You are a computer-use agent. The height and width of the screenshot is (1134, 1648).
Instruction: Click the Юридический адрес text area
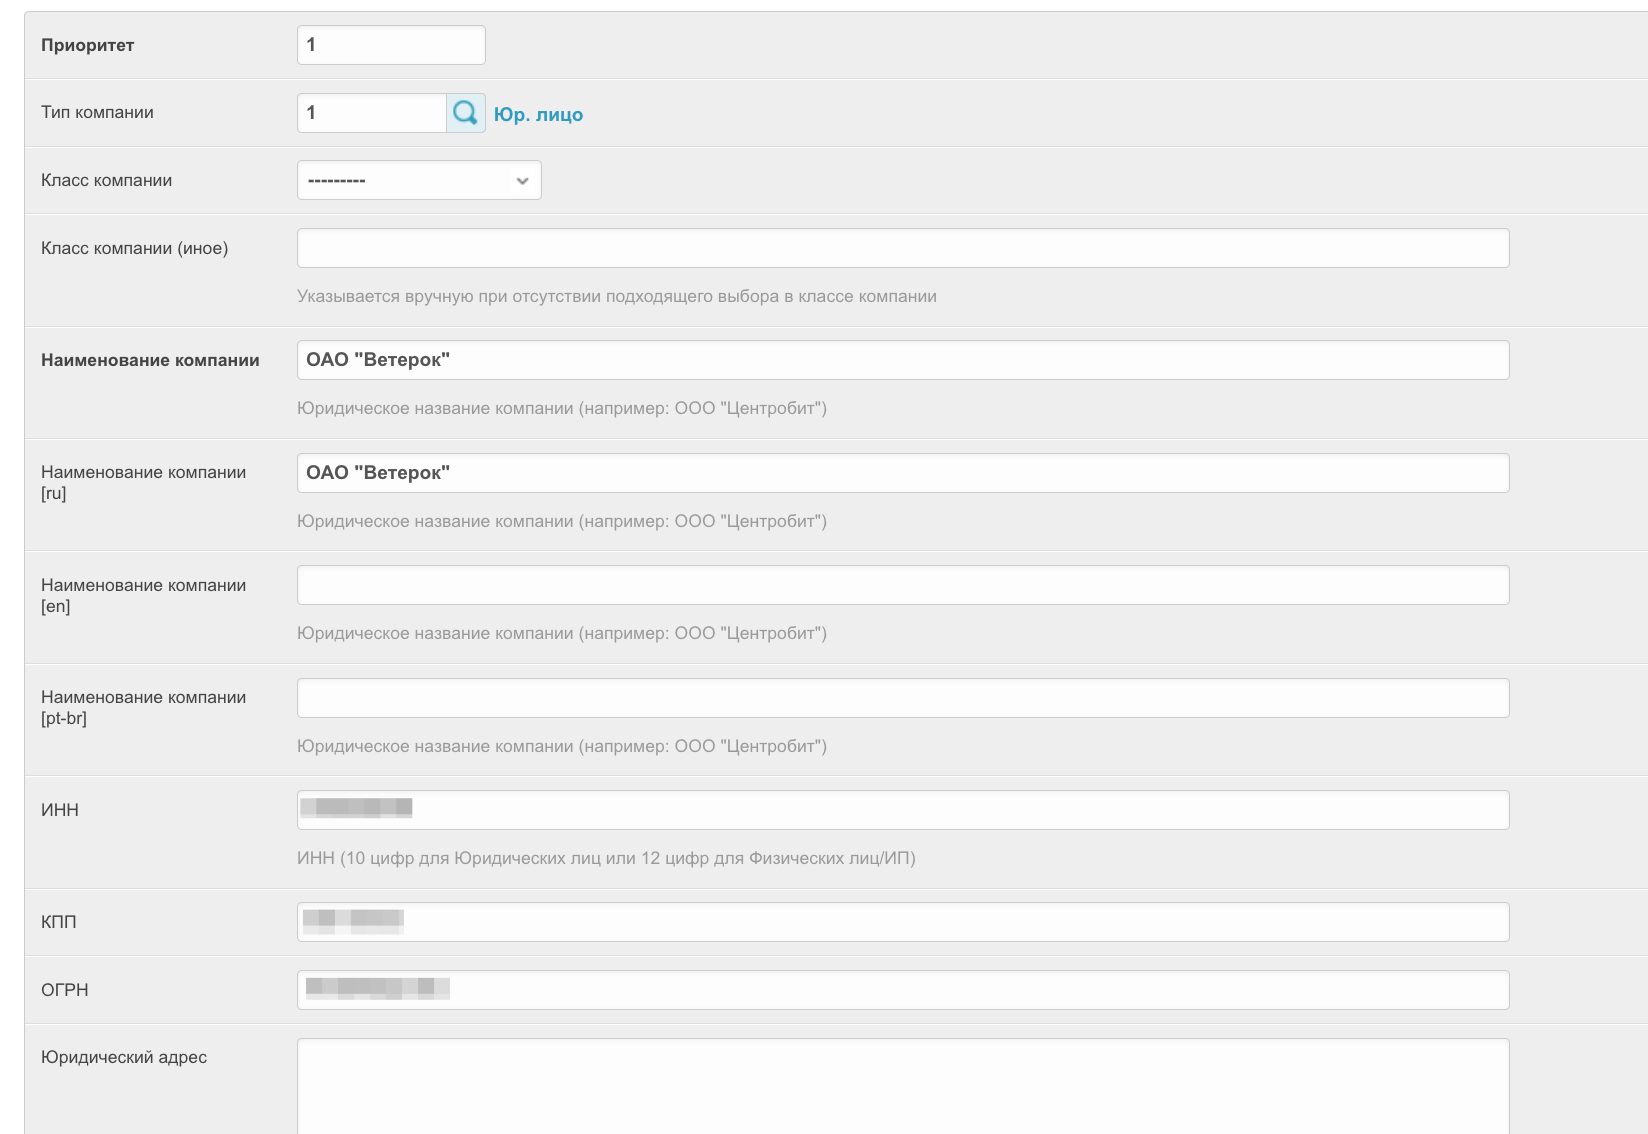pos(902,1085)
